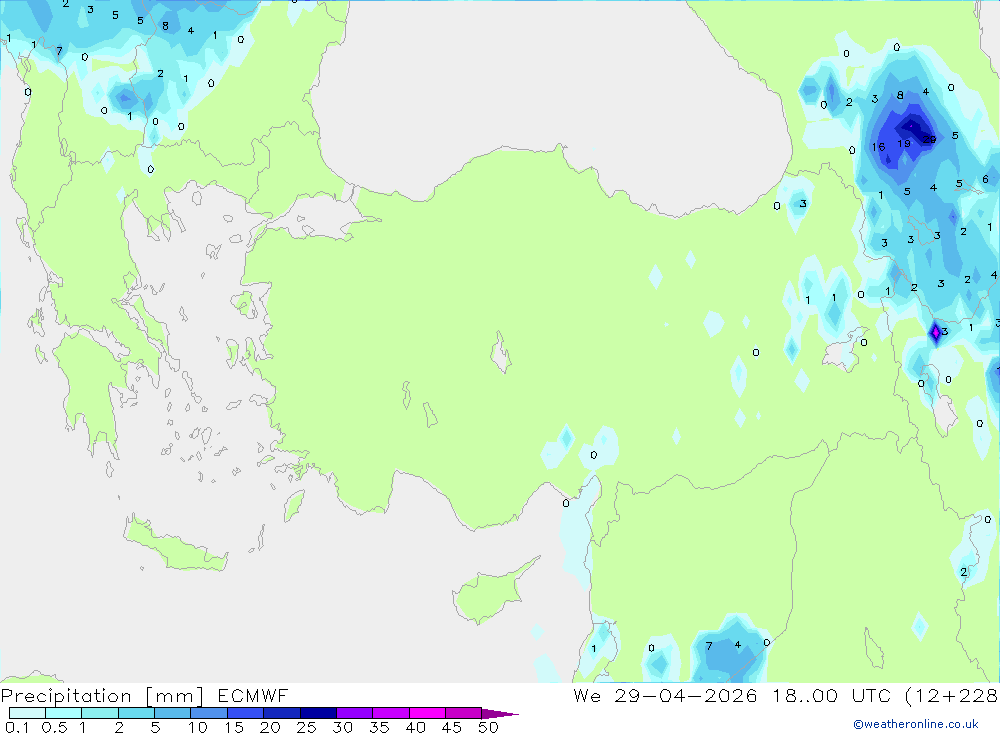The width and height of the screenshot is (1000, 733).
Task: Click the legend value "25"
Action: pyautogui.click(x=306, y=727)
